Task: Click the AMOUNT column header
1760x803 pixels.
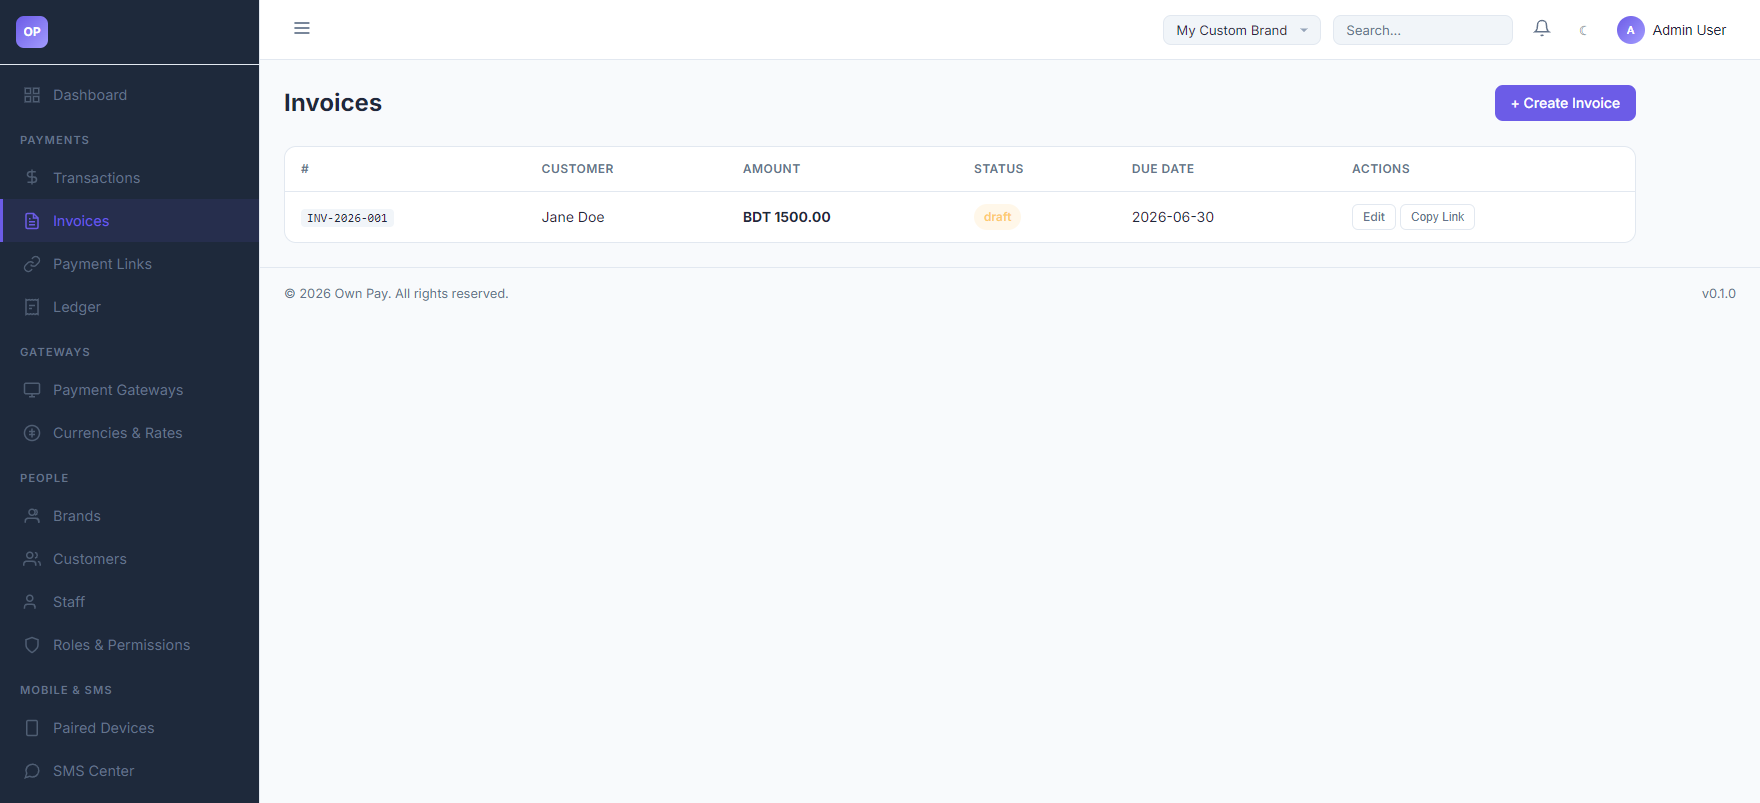Action: point(772,169)
